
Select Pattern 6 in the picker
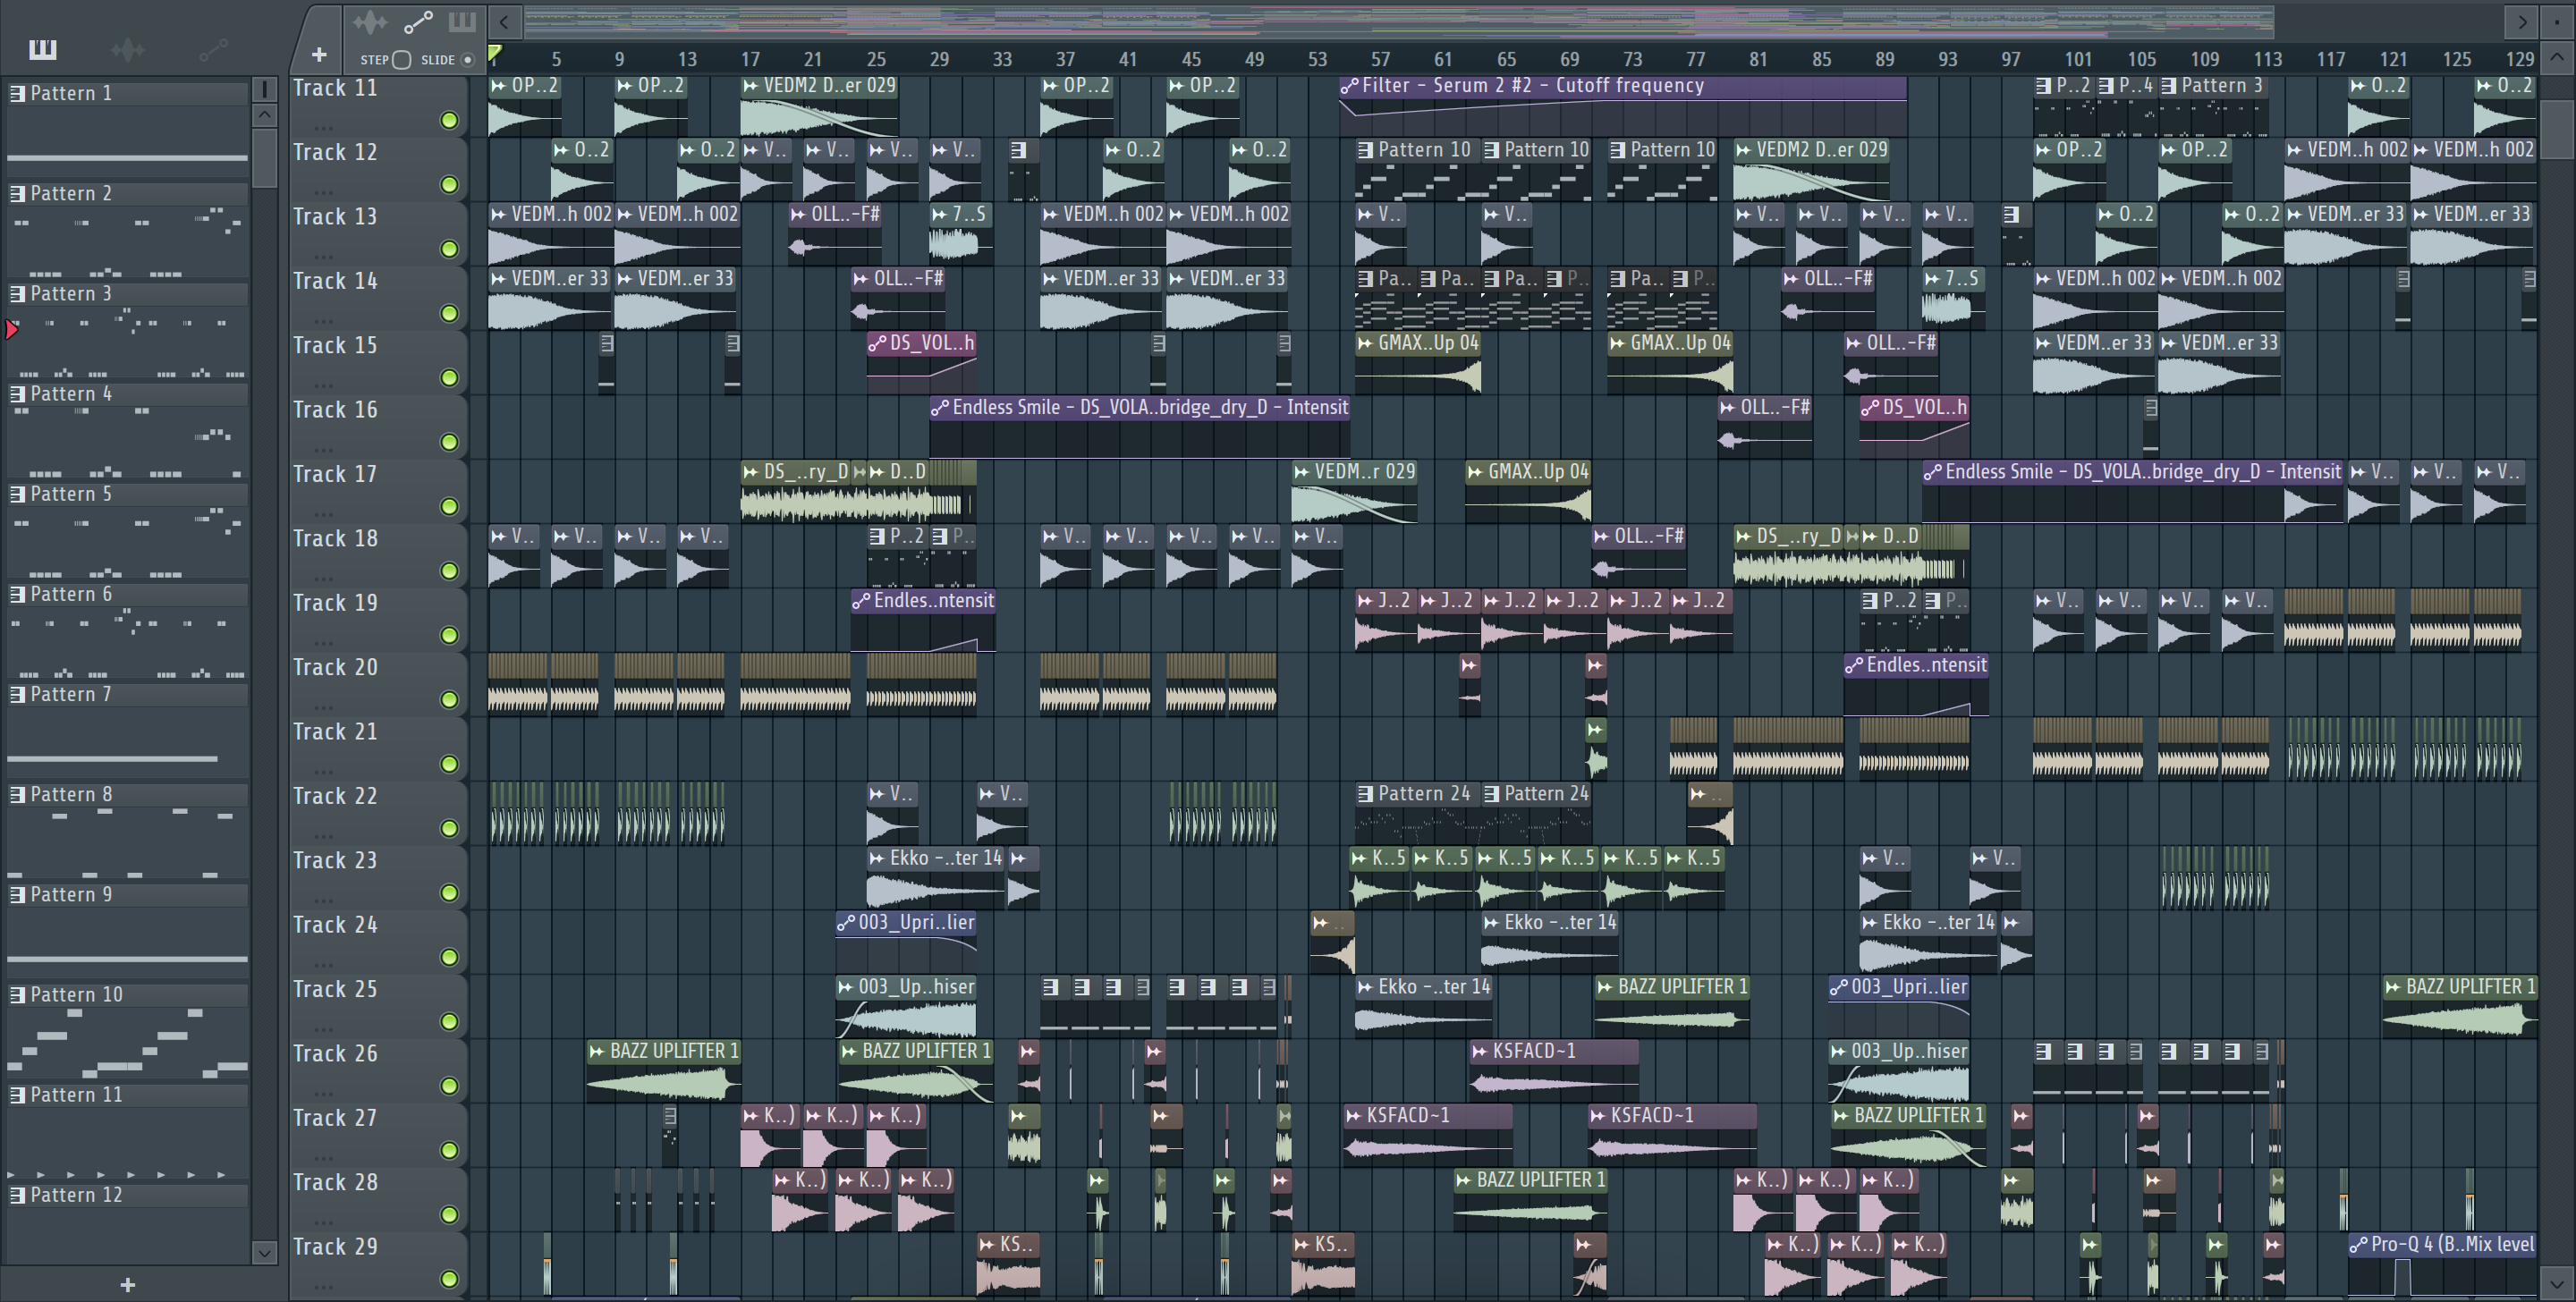pos(127,594)
